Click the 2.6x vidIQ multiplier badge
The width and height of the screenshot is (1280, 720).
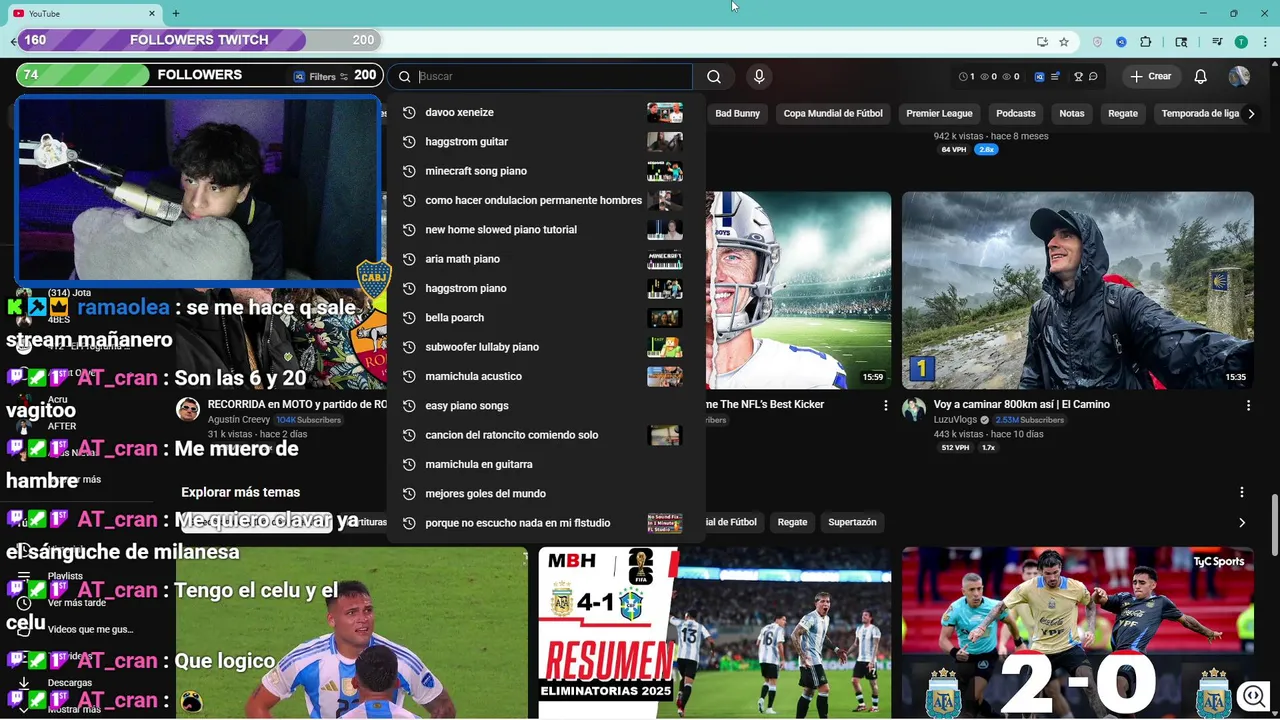pyautogui.click(x=986, y=150)
